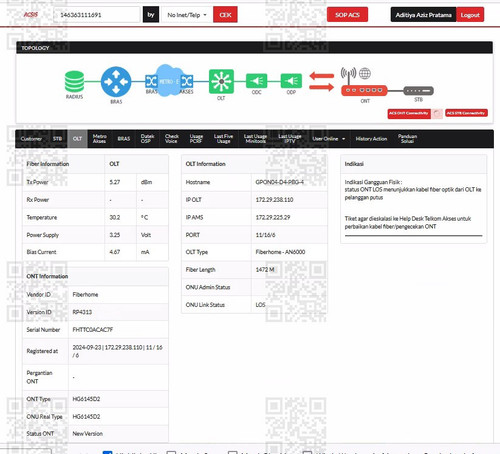Switch to the Usage PCRF tab
This screenshot has width=500, height=454.
click(x=196, y=139)
